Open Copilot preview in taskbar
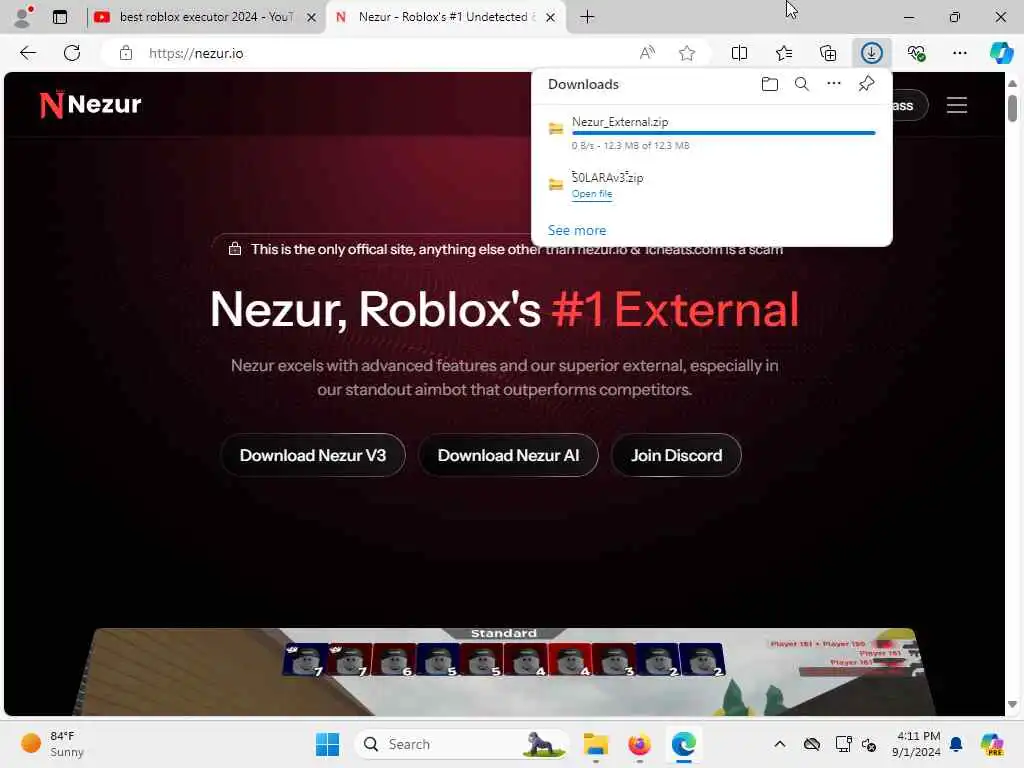 click(x=992, y=744)
